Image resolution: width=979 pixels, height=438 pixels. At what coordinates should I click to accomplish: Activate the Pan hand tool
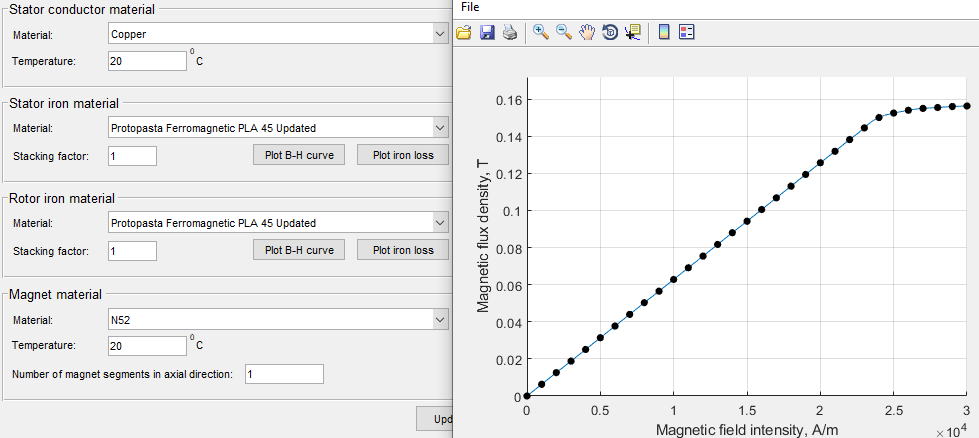pyautogui.click(x=587, y=32)
